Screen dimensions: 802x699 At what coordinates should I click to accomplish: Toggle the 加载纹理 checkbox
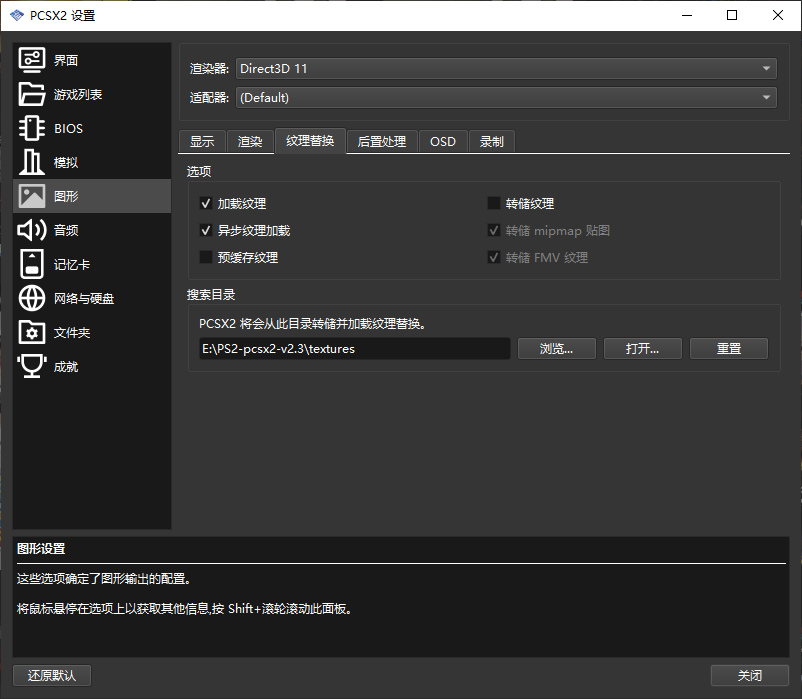[206, 204]
